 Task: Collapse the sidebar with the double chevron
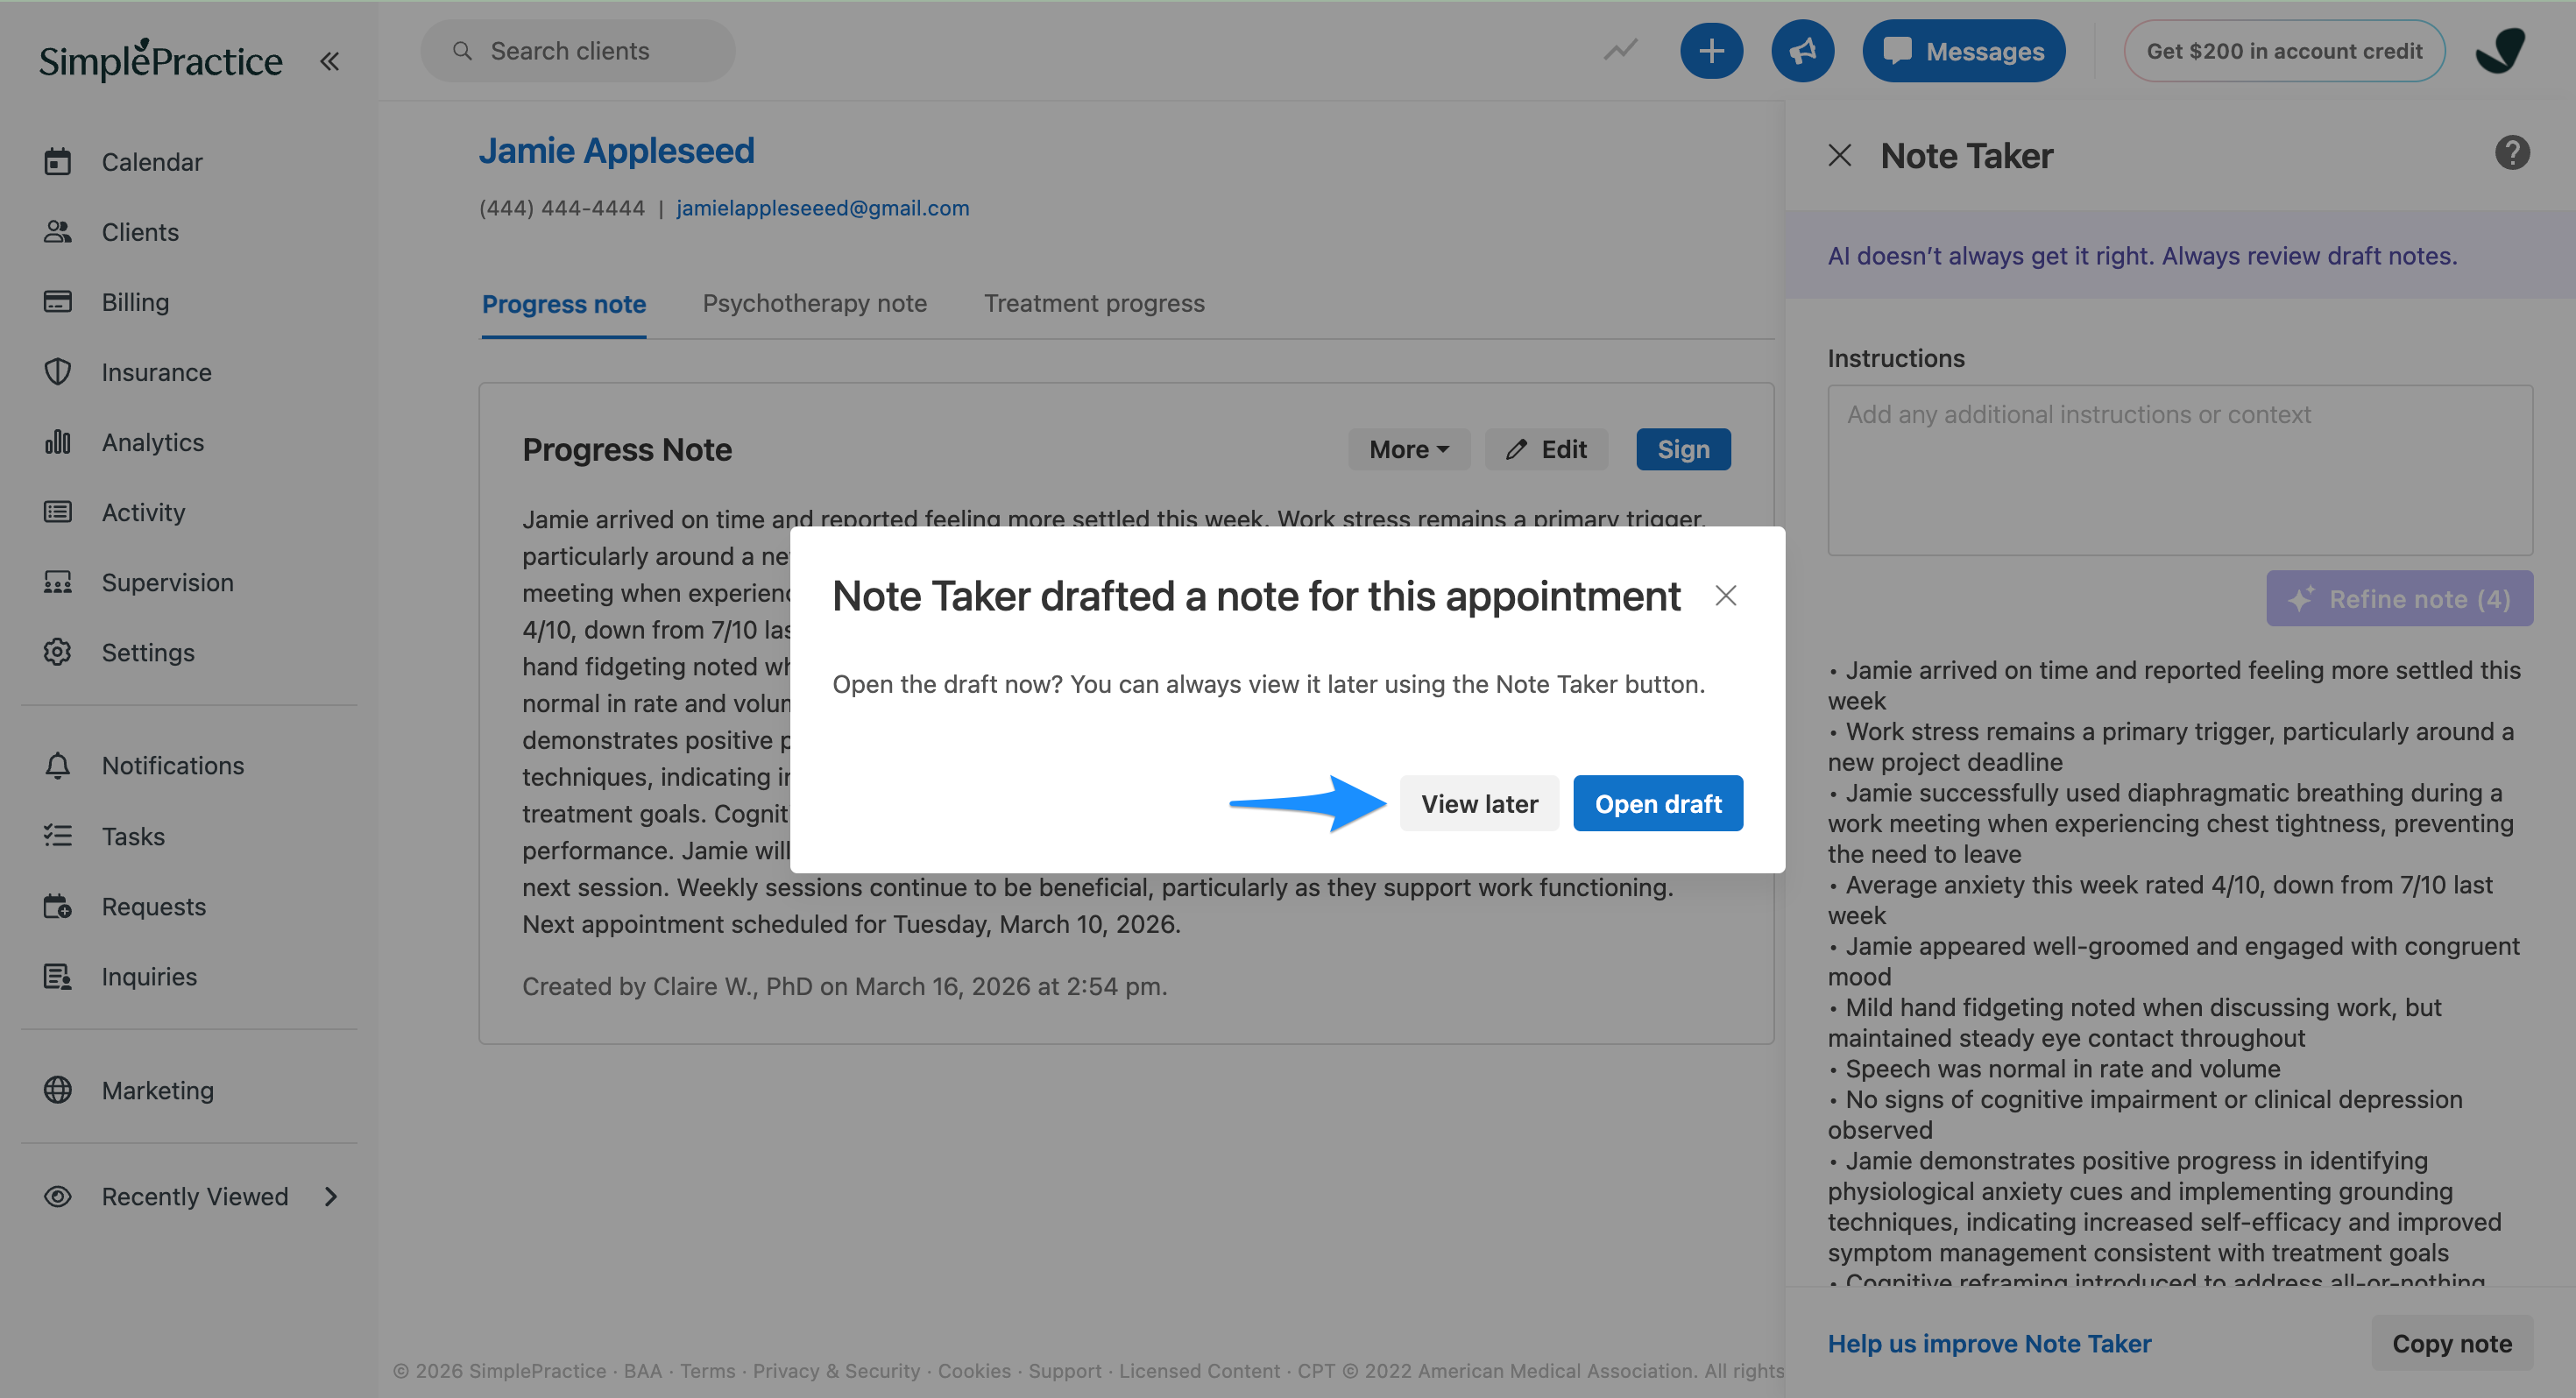tap(329, 61)
